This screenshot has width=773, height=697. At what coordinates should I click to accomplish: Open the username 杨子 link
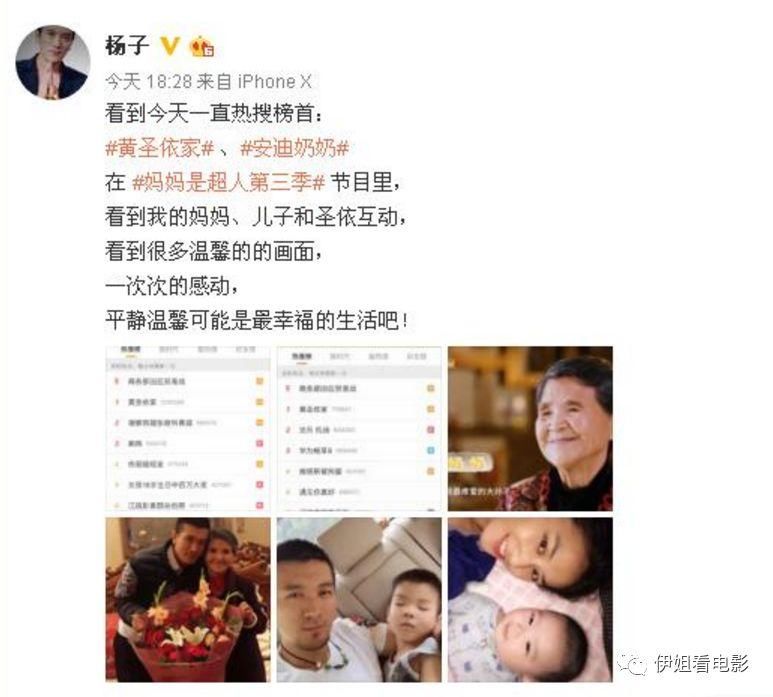tap(127, 46)
